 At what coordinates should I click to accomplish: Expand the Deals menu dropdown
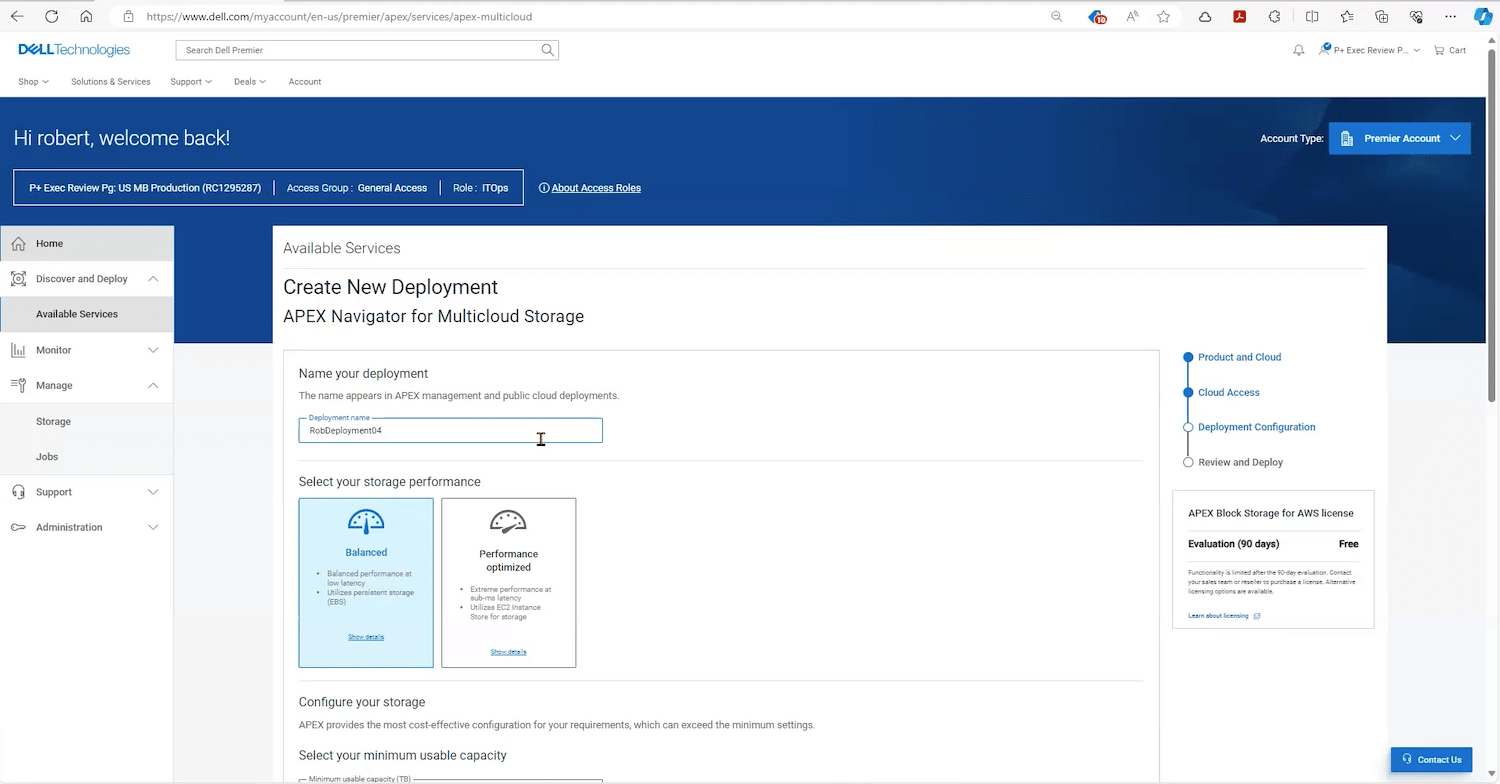[250, 82]
